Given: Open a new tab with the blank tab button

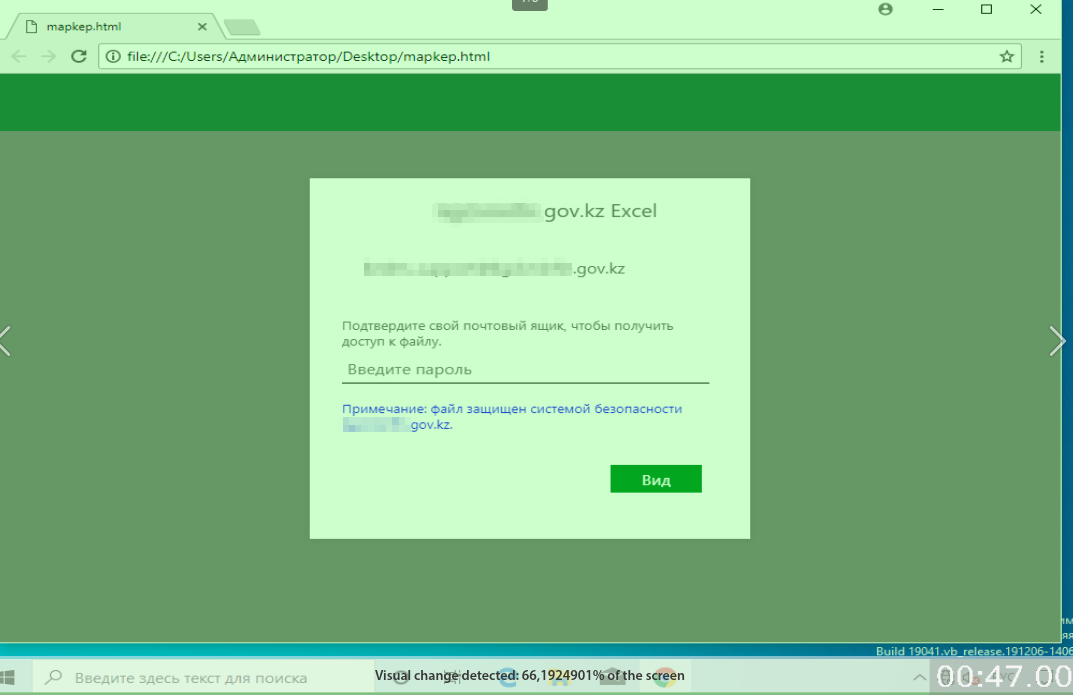Looking at the screenshot, I should [x=242, y=27].
